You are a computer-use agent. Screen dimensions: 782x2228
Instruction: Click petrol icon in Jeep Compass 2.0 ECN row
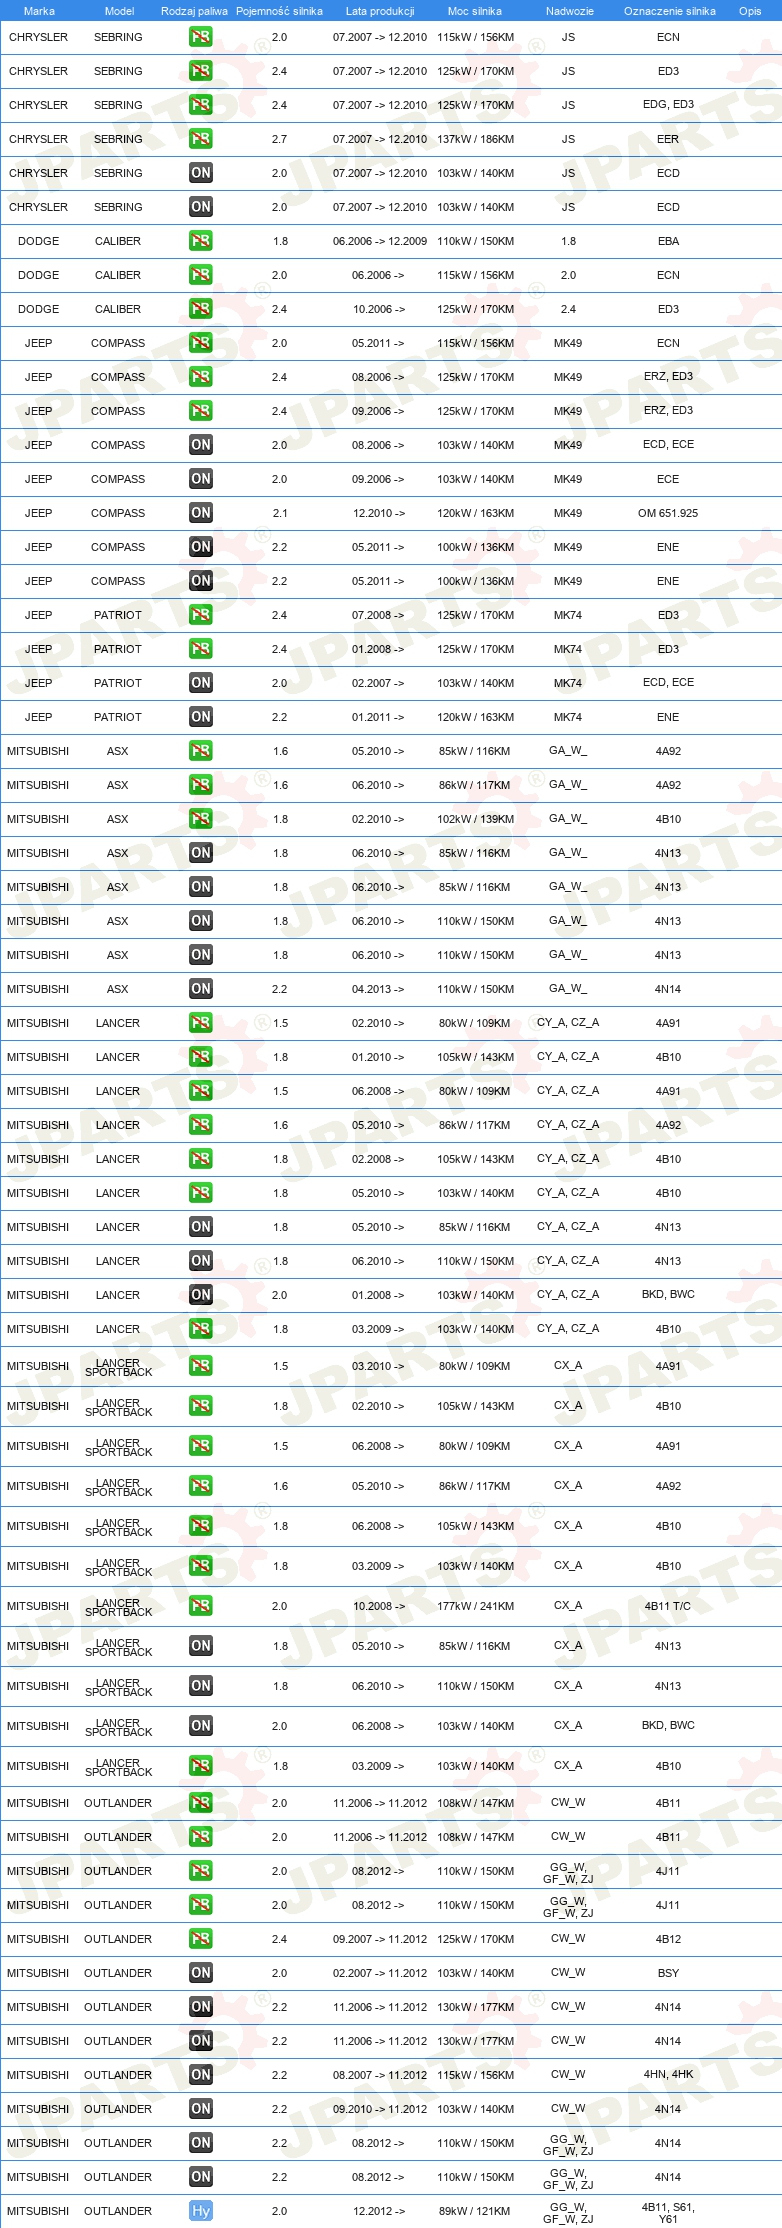click(201, 343)
